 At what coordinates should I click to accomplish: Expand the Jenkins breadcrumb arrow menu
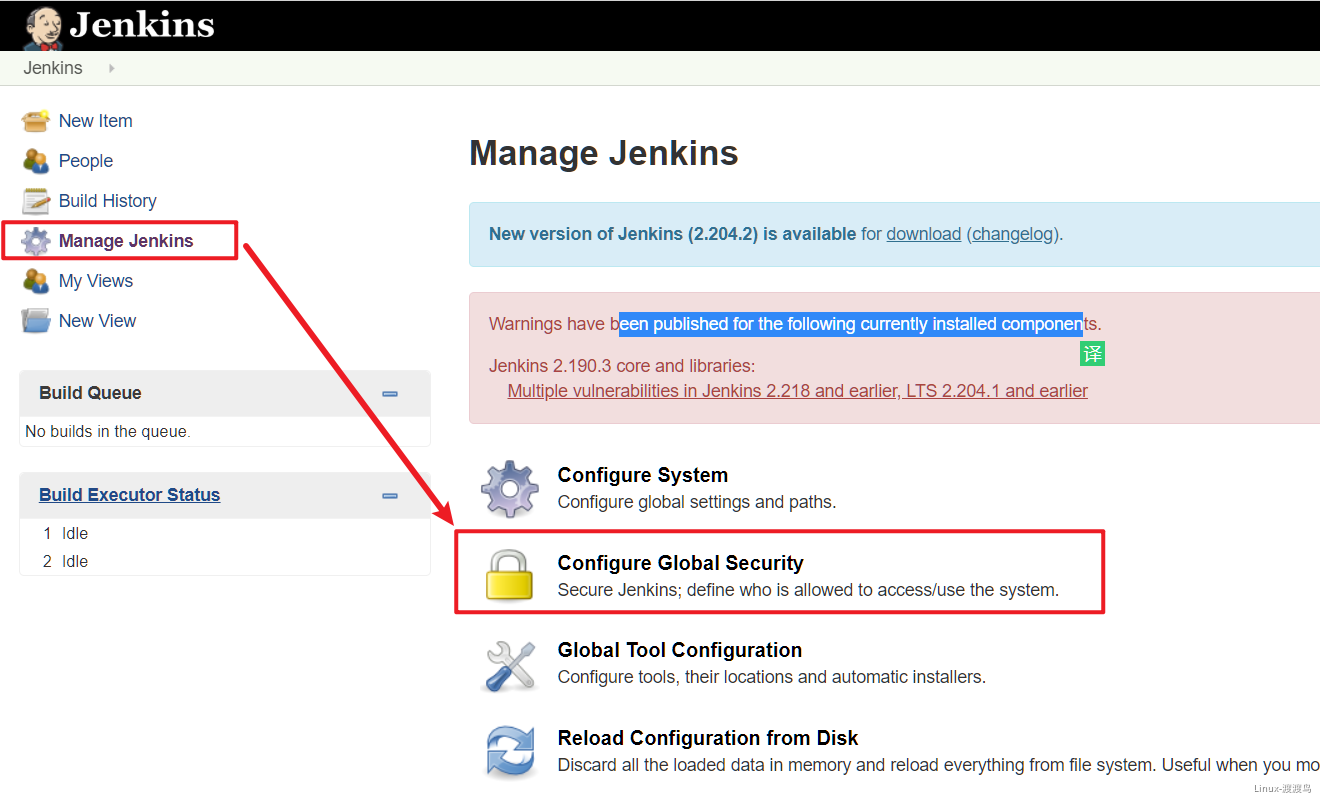tap(111, 68)
